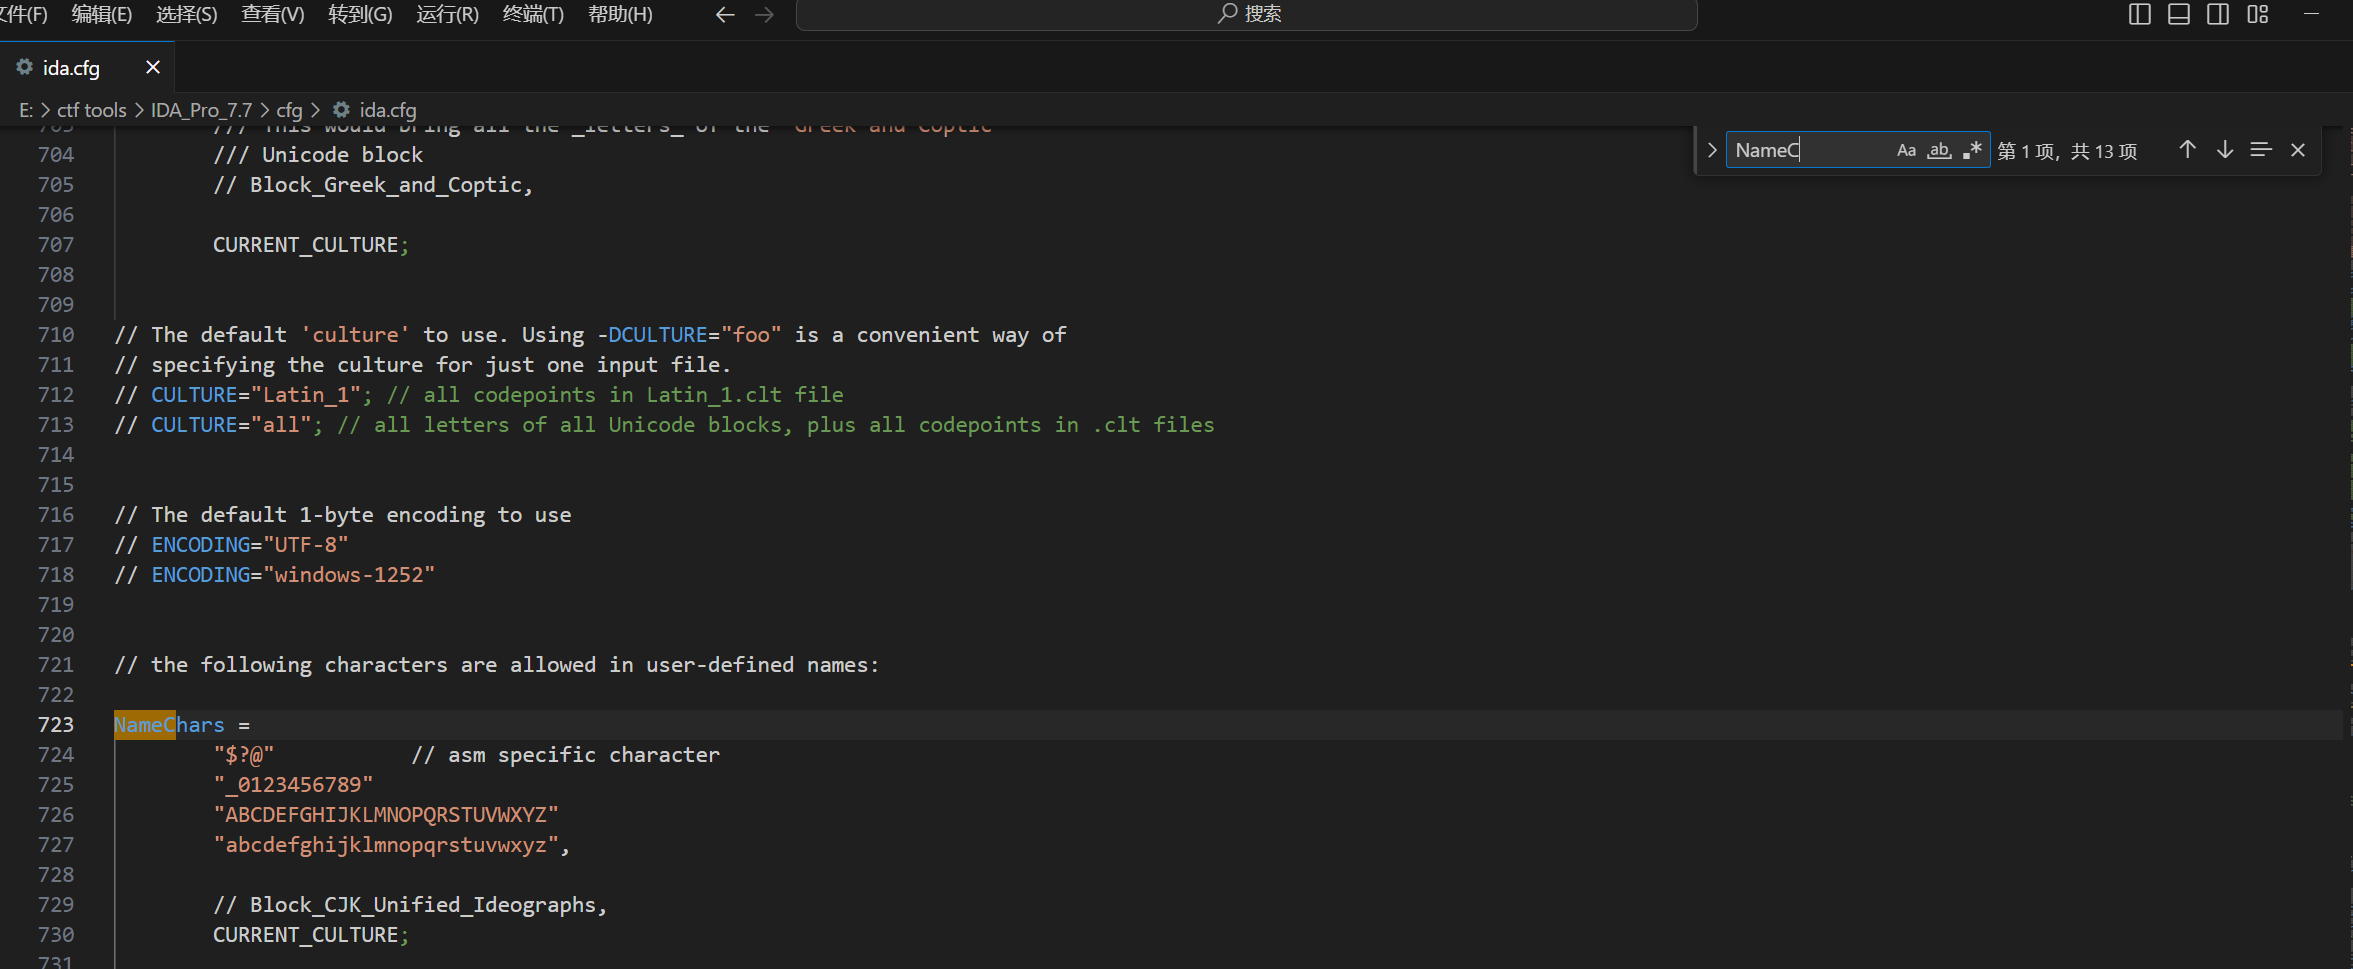Toggle the primary sidebar layout icon
The width and height of the screenshot is (2353, 969).
pos(2140,14)
